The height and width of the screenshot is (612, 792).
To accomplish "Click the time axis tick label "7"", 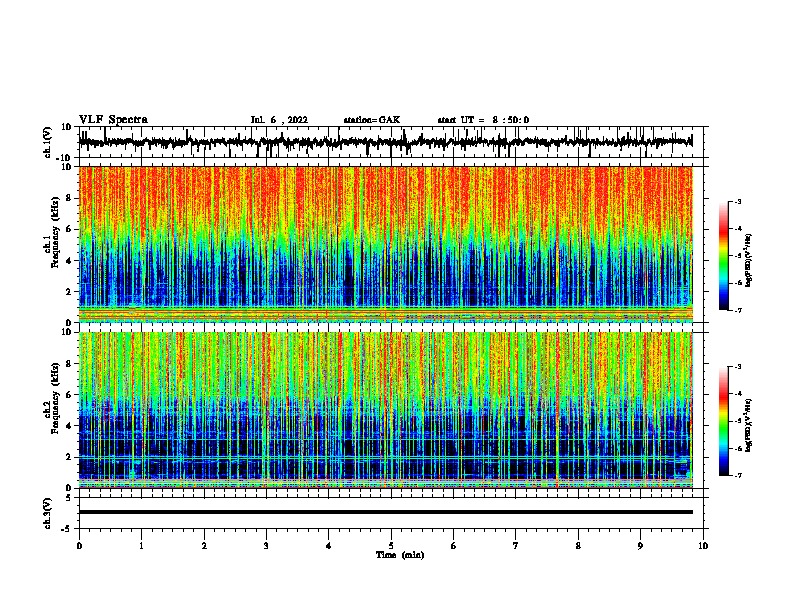I will [516, 546].
